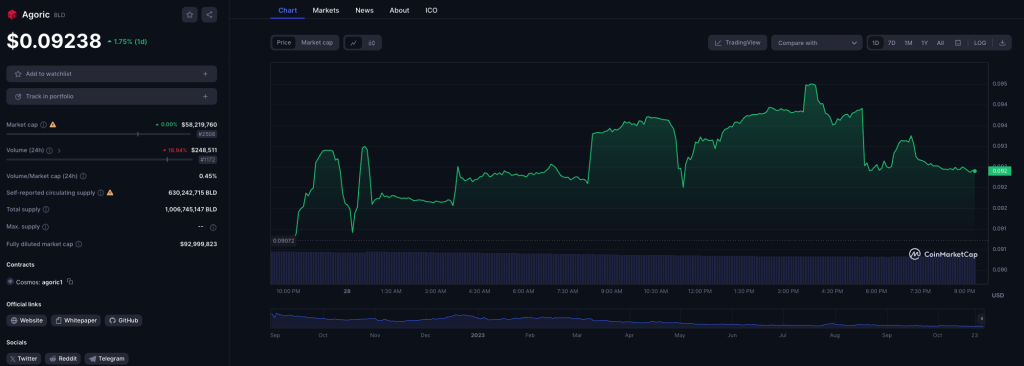Click the $0.09238 price heading
Image resolution: width=1024 pixels, height=366 pixels.
click(x=54, y=41)
